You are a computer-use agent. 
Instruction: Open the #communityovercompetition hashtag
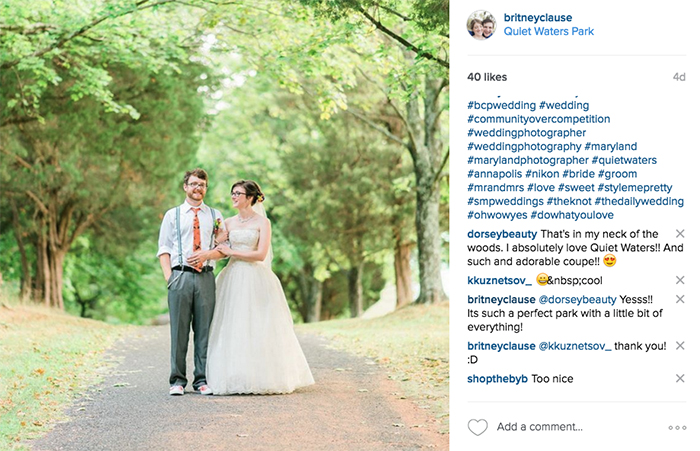point(538,119)
